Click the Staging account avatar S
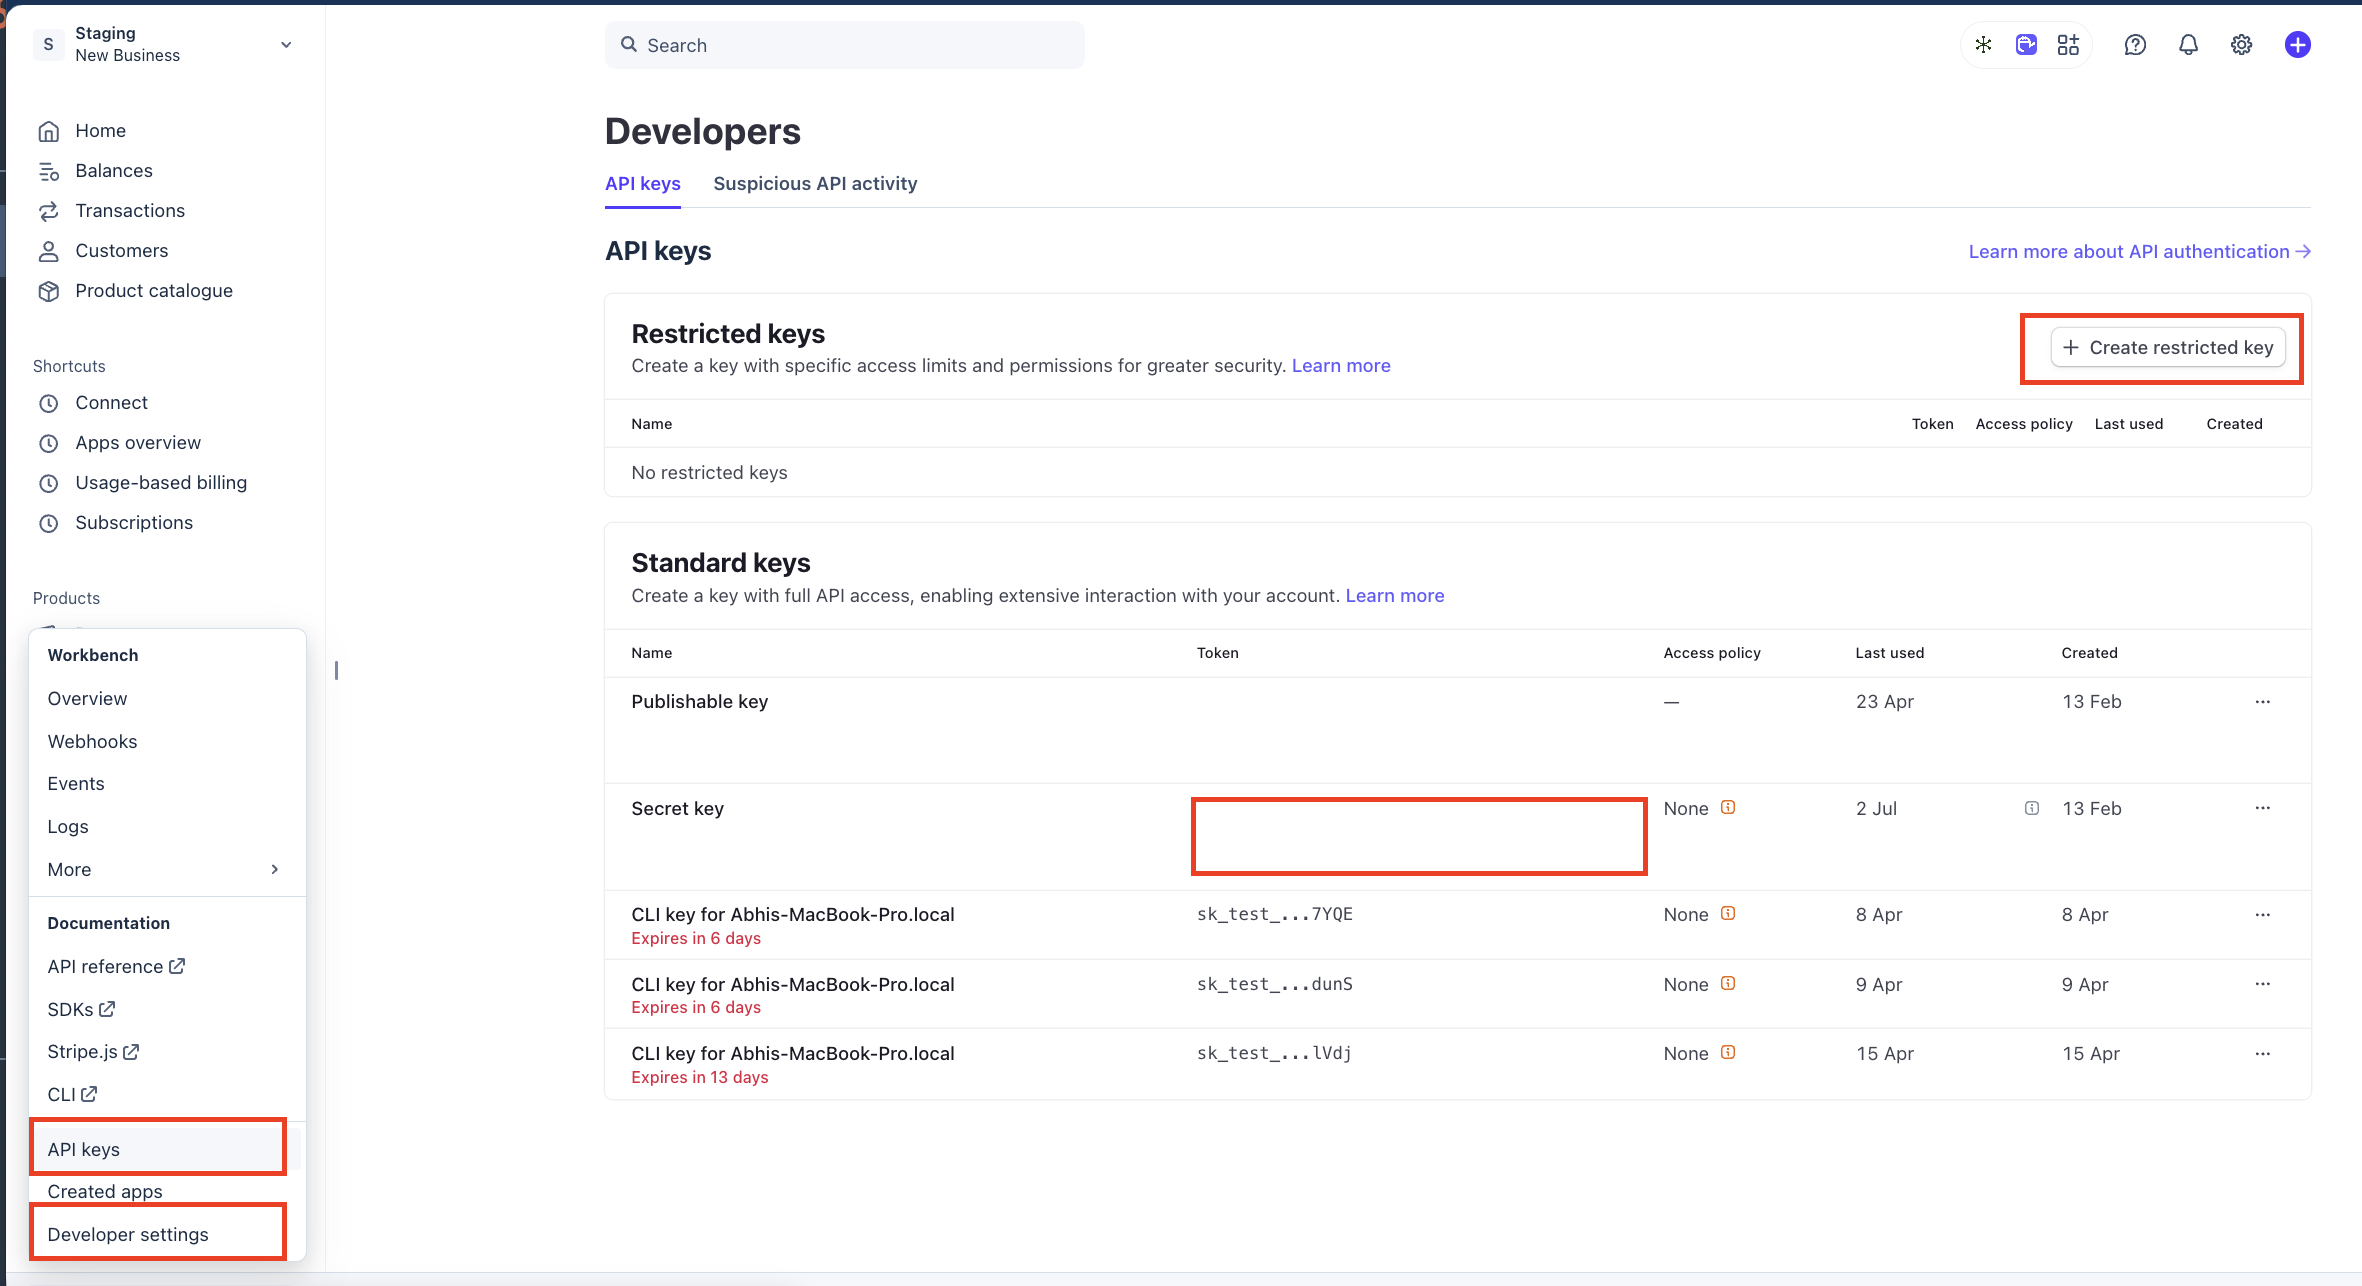The width and height of the screenshot is (2362, 1286). (x=48, y=45)
